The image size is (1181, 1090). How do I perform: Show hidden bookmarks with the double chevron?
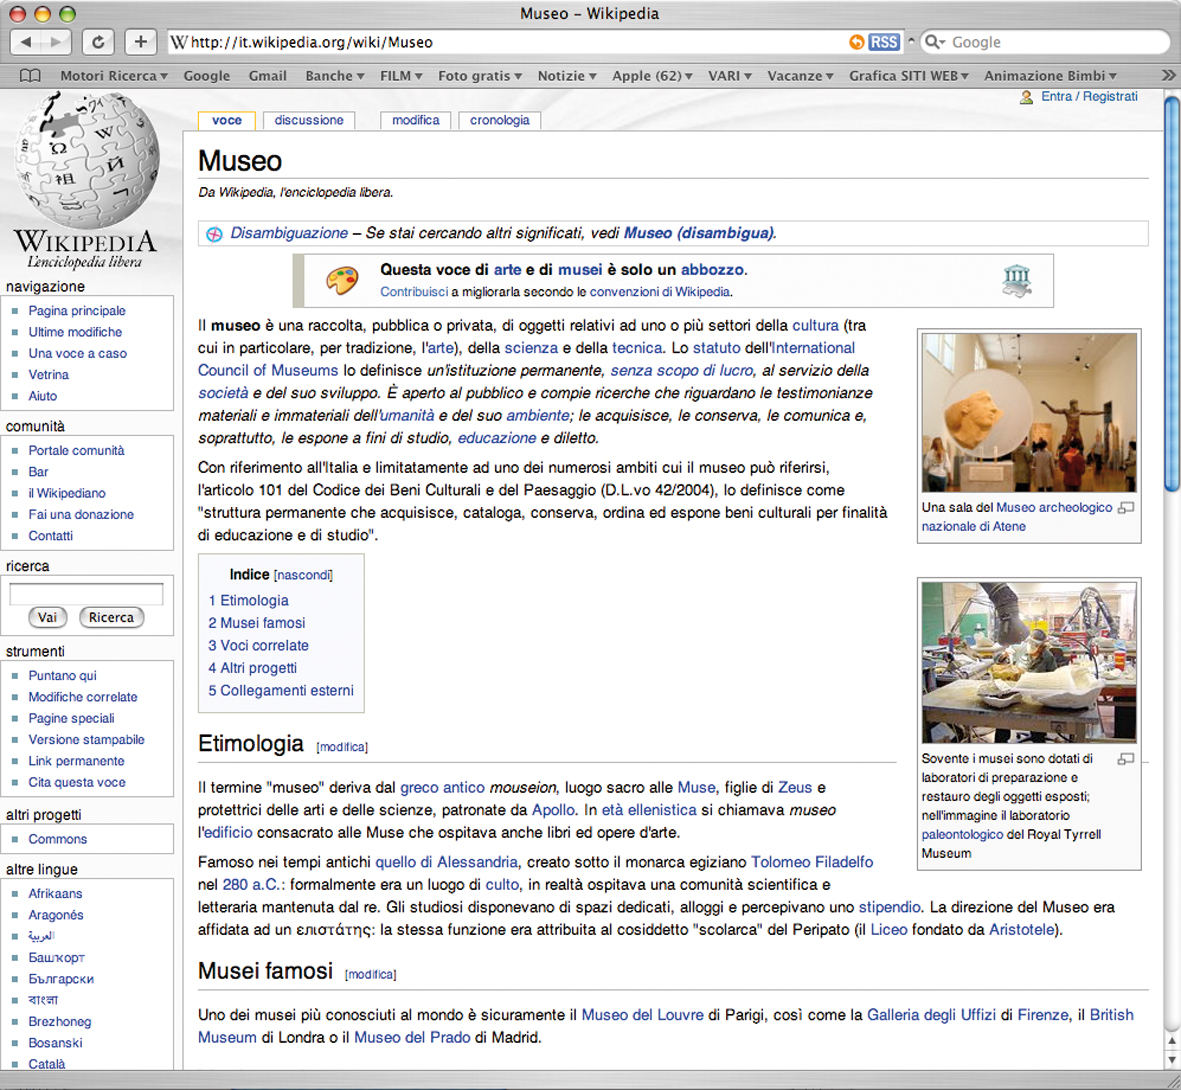tap(1168, 75)
